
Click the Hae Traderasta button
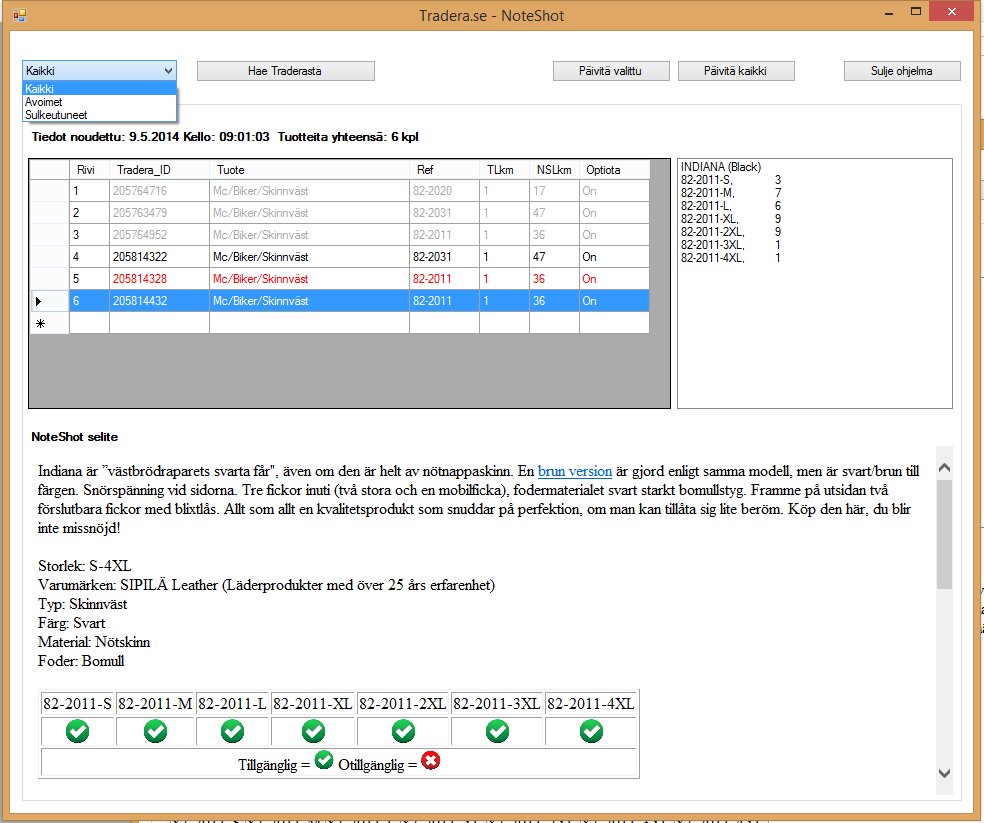click(286, 71)
